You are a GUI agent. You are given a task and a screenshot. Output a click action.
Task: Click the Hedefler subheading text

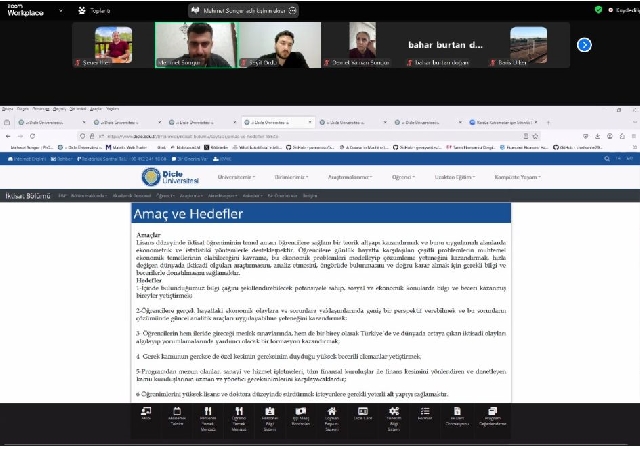pos(149,280)
